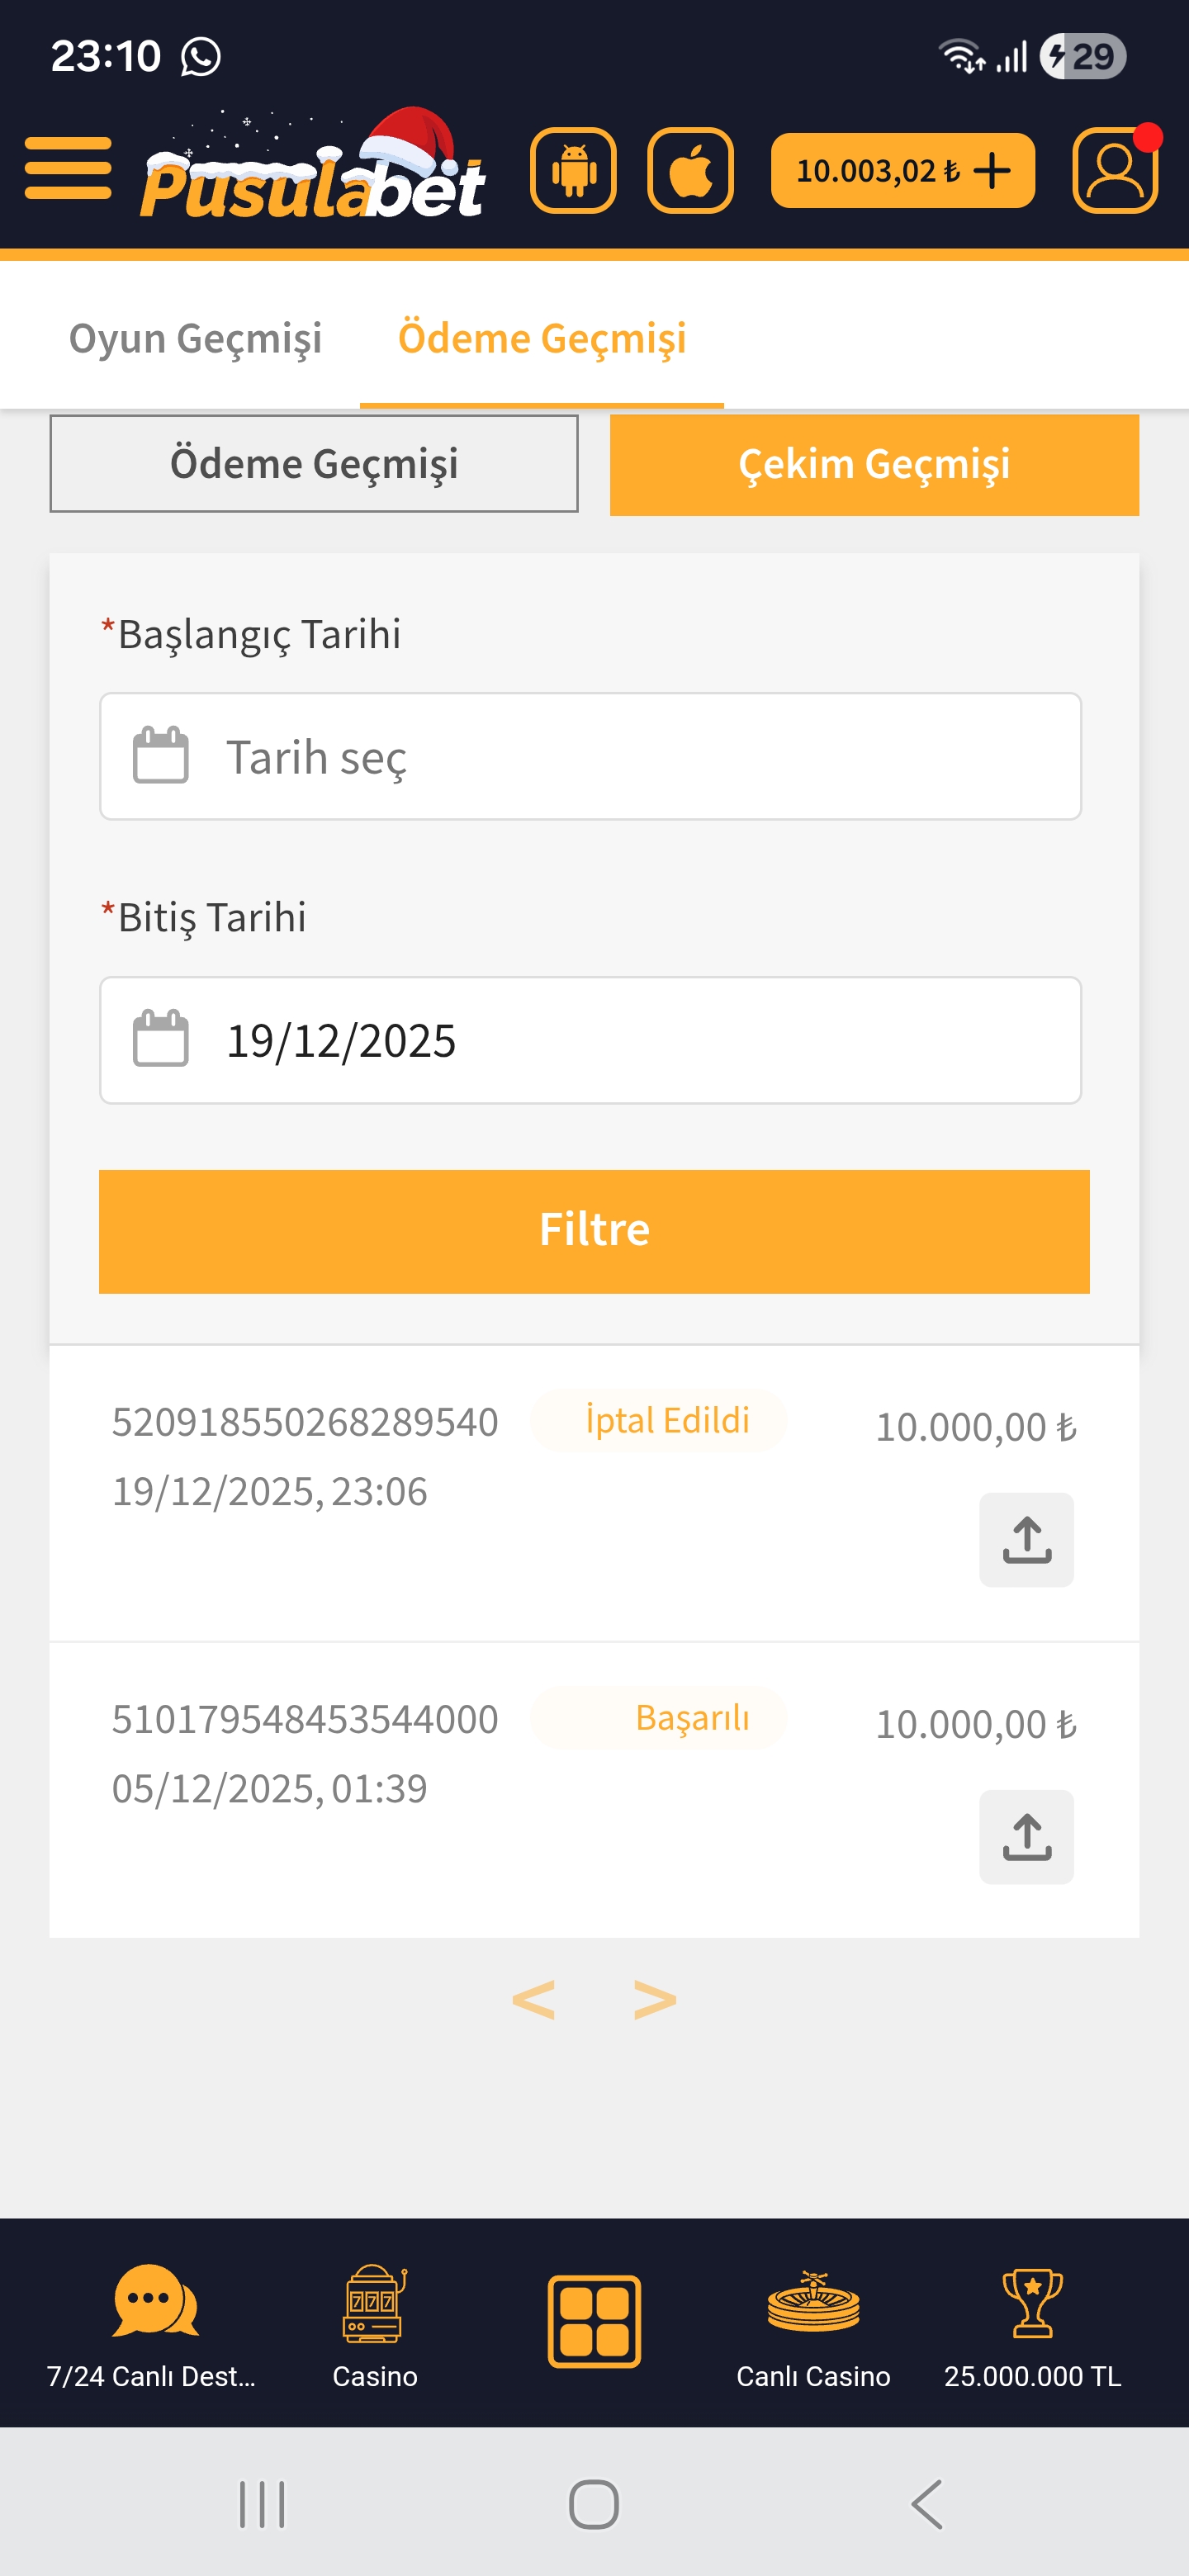Open the hamburger menu
The height and width of the screenshot is (2576, 1189).
pos(68,168)
